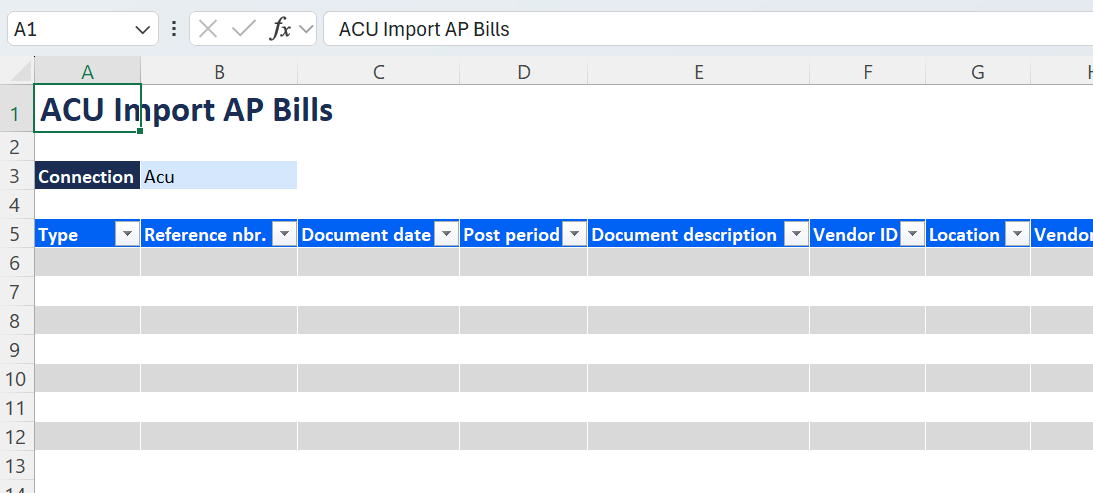Select column E header
The height and width of the screenshot is (493, 1093).
coord(698,72)
